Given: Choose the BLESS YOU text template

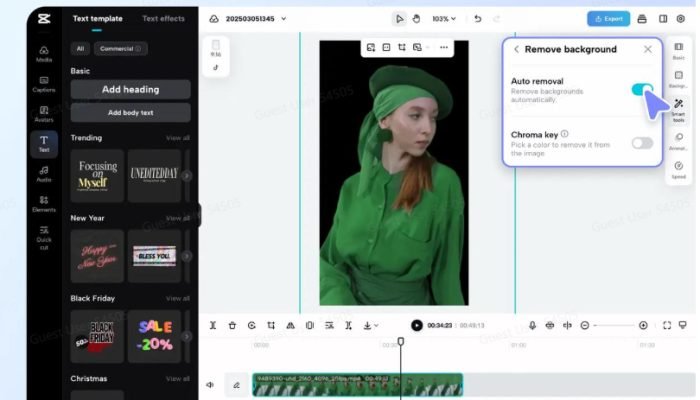Looking at the screenshot, I should pos(154,256).
